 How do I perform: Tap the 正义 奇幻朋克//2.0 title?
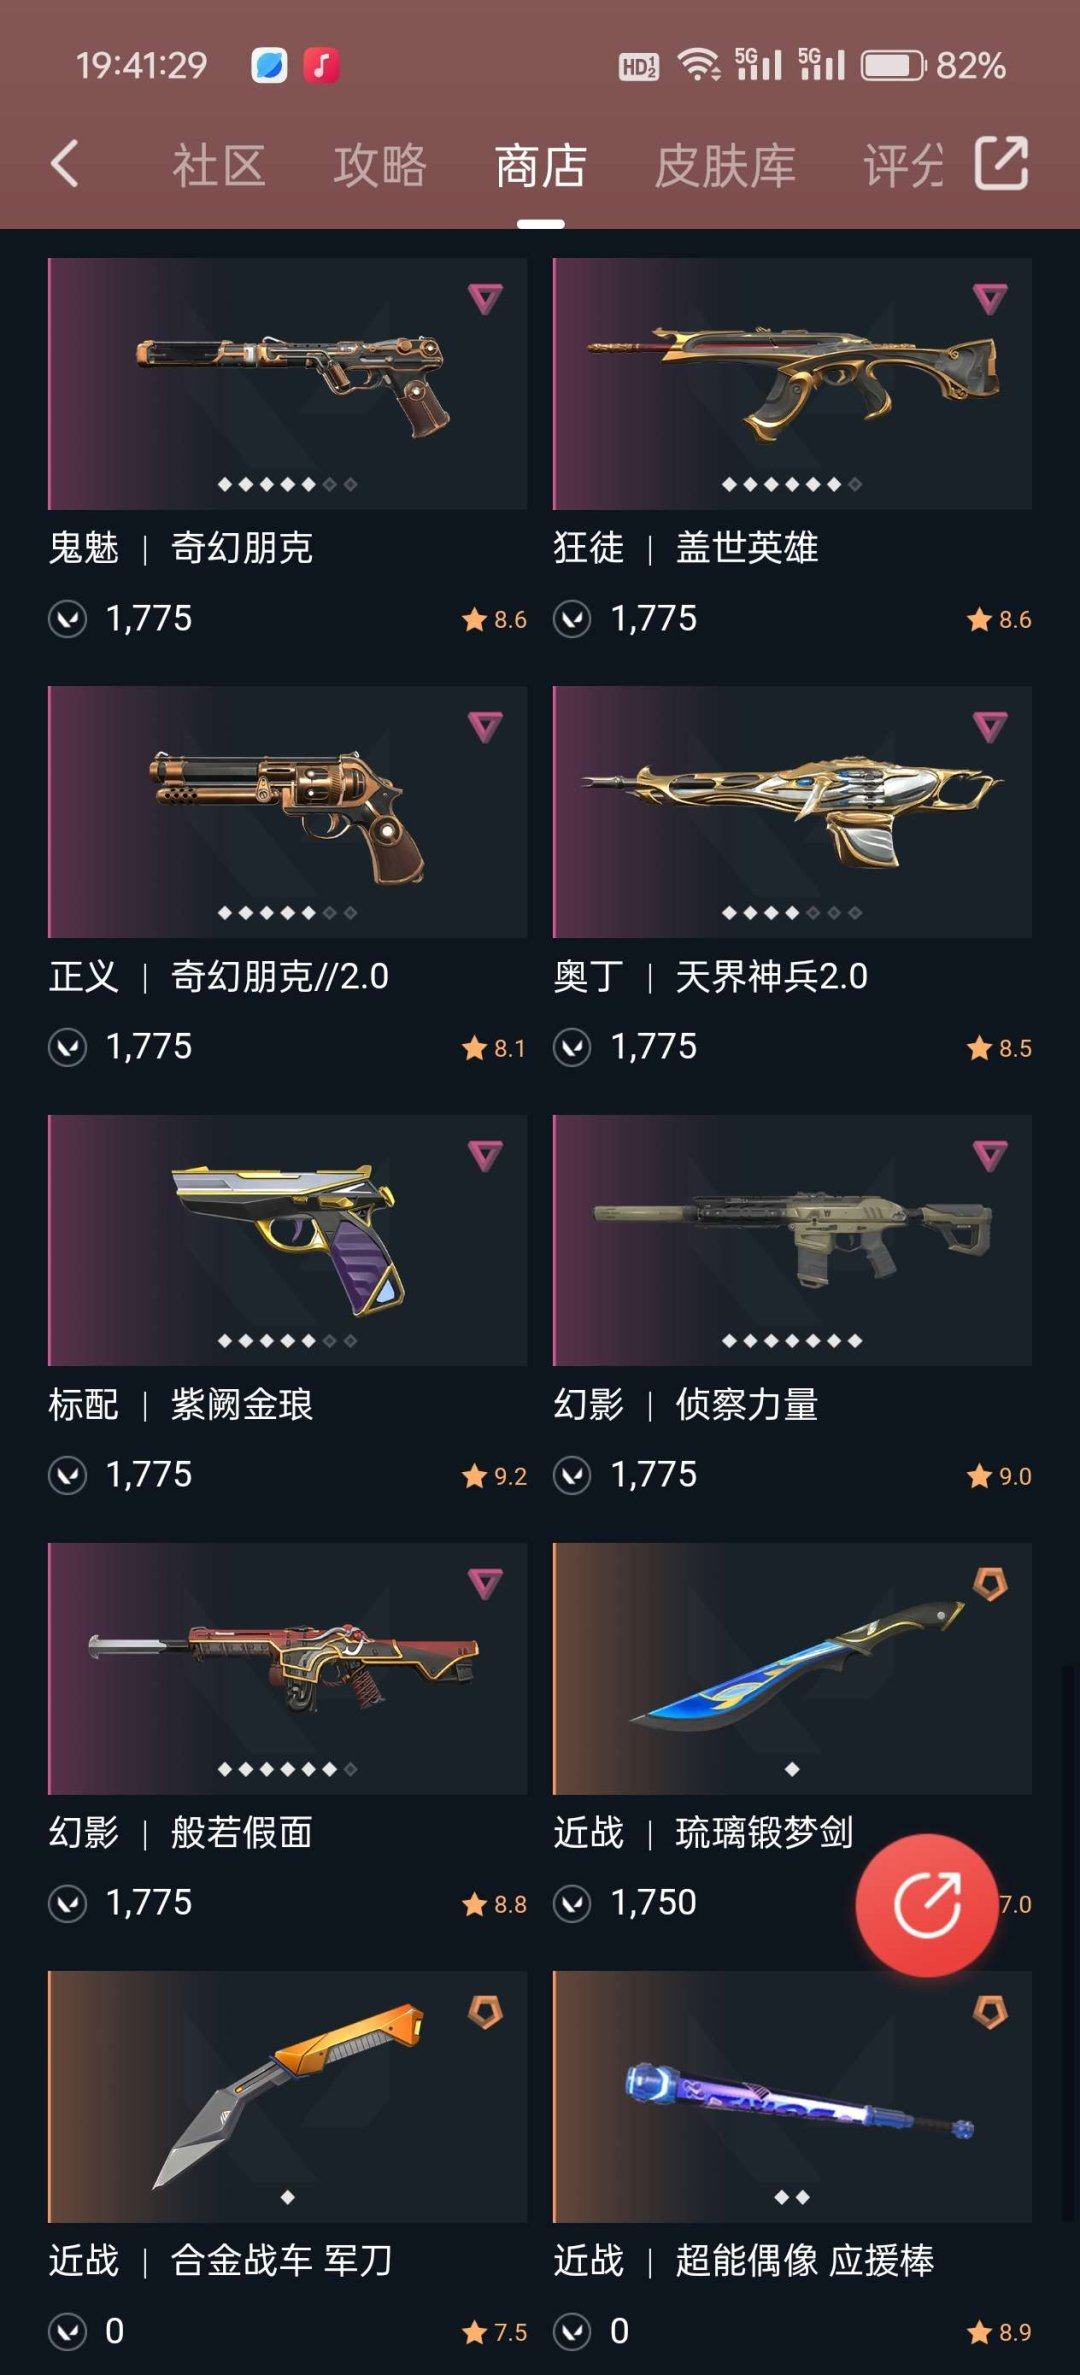219,976
